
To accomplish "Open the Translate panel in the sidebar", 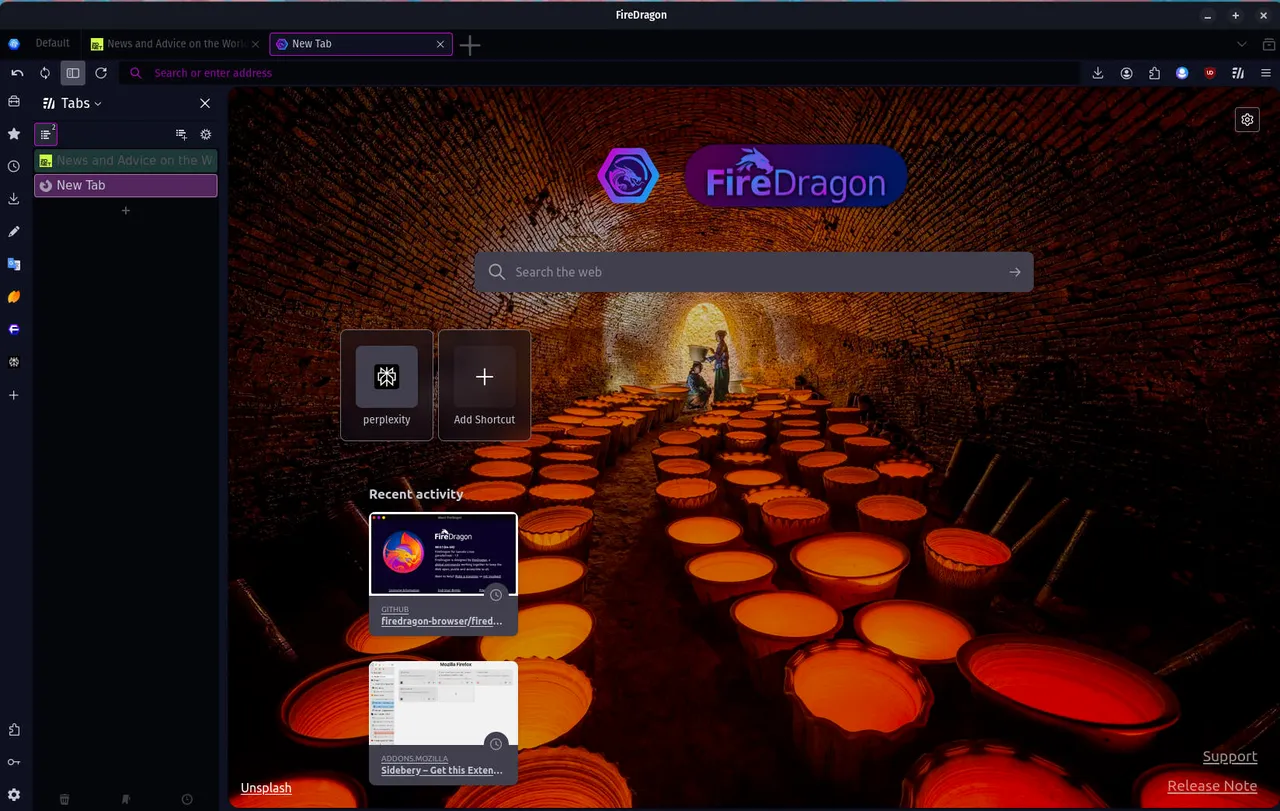I will point(14,265).
